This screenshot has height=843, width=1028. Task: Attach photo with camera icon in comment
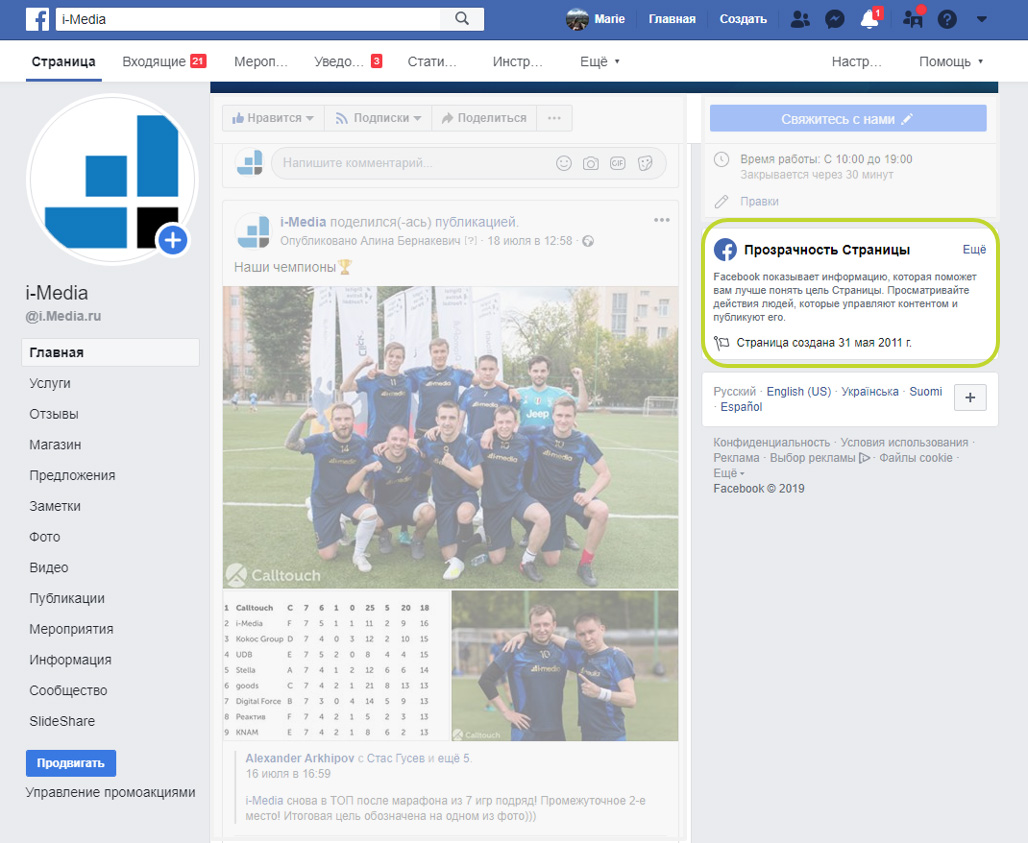click(591, 163)
